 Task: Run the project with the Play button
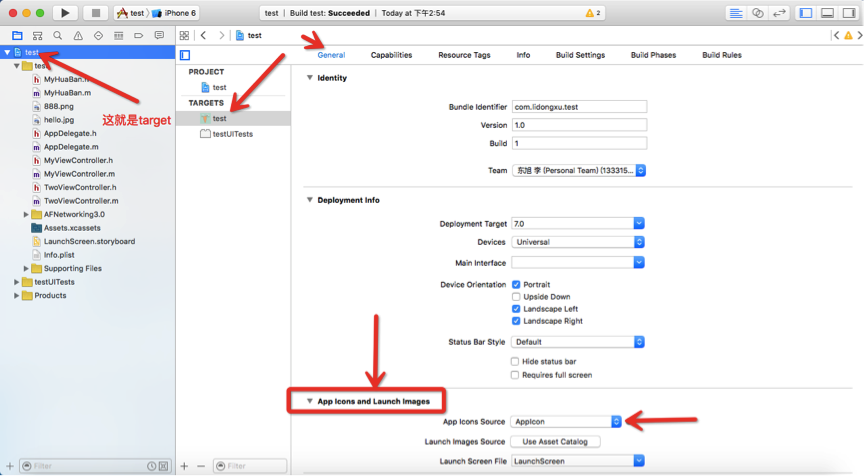click(x=65, y=13)
